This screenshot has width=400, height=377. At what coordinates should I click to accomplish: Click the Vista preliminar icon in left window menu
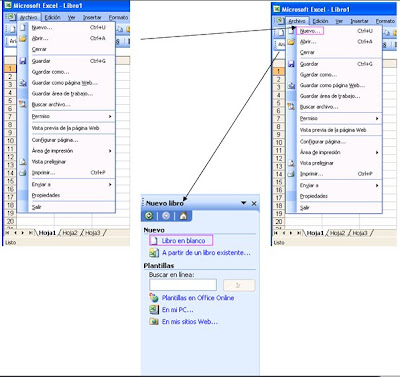23,162
